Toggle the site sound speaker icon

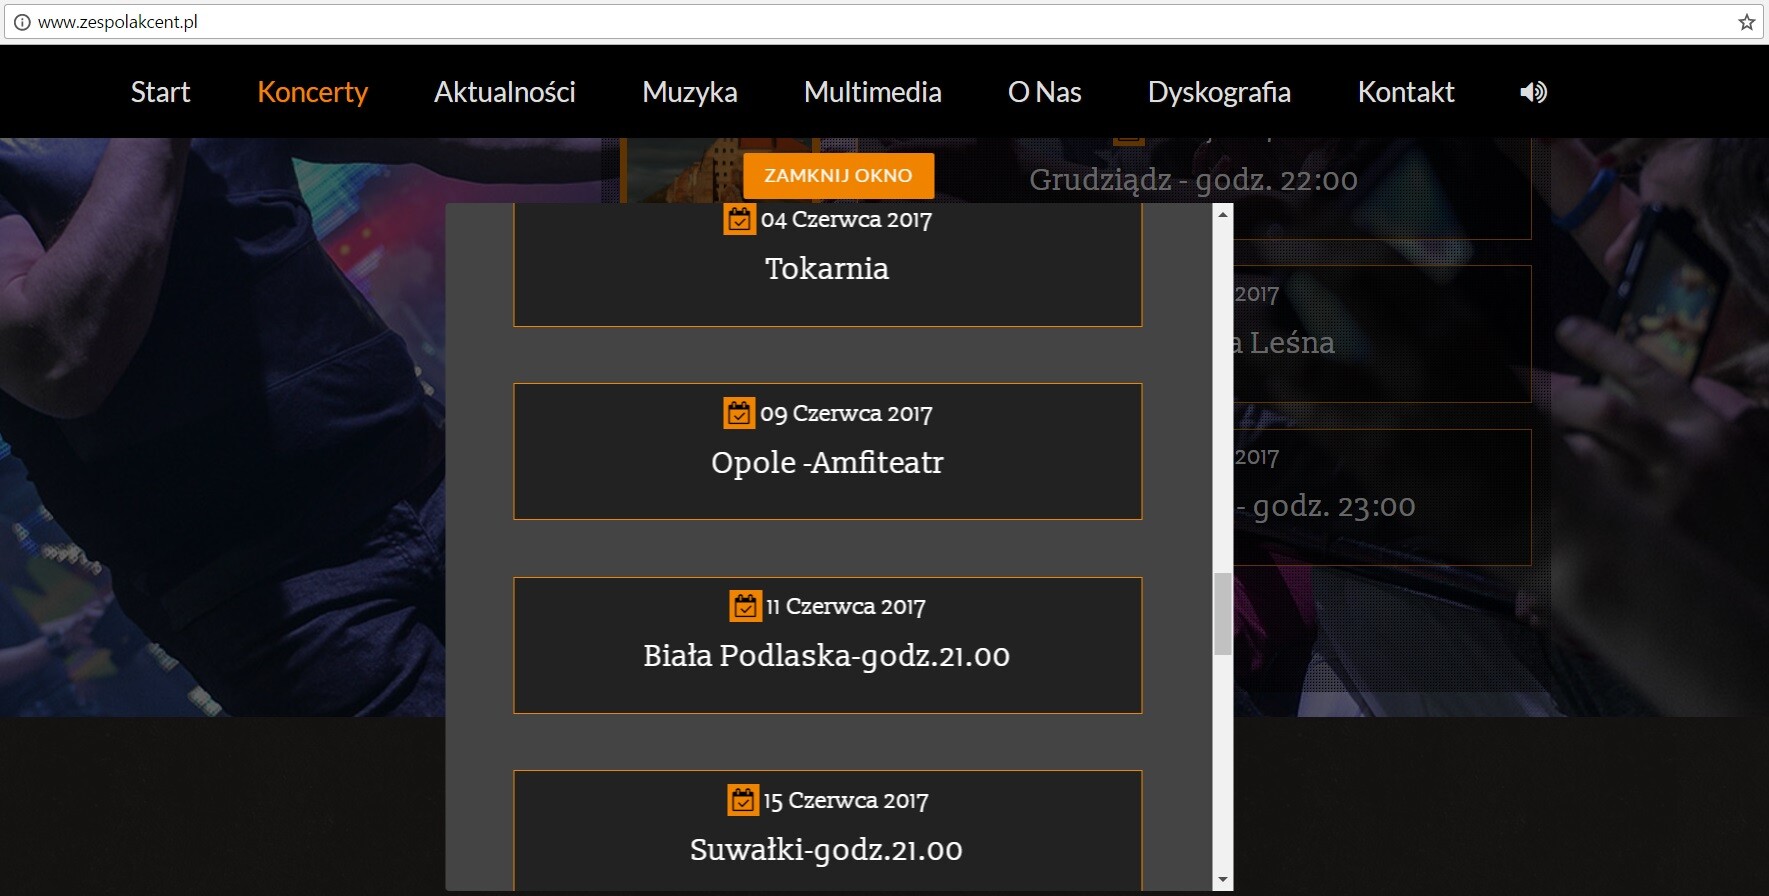tap(1533, 92)
